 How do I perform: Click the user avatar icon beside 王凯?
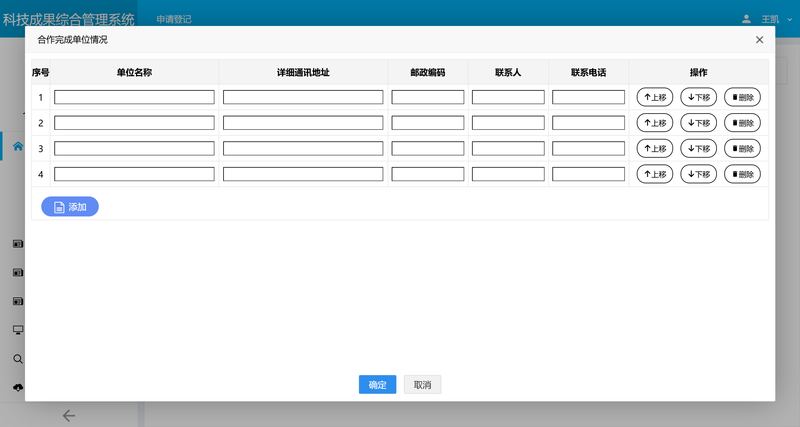point(746,19)
